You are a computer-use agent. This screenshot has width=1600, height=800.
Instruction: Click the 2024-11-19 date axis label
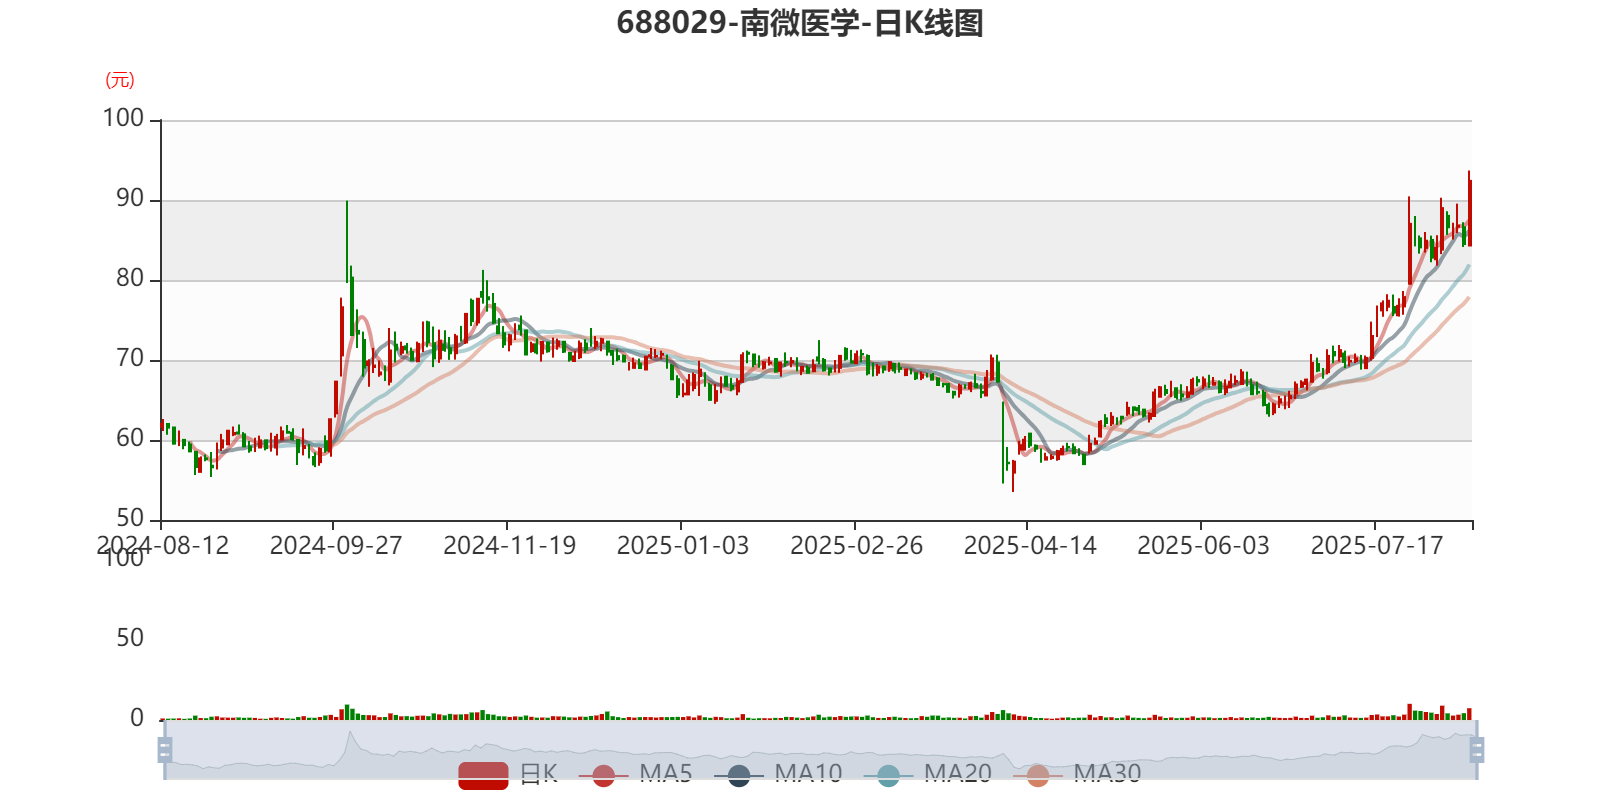pos(510,546)
